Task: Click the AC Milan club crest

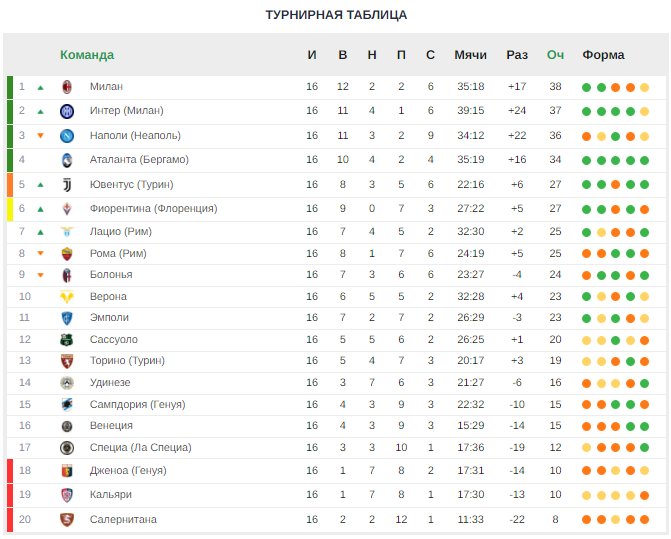Action: coord(67,87)
